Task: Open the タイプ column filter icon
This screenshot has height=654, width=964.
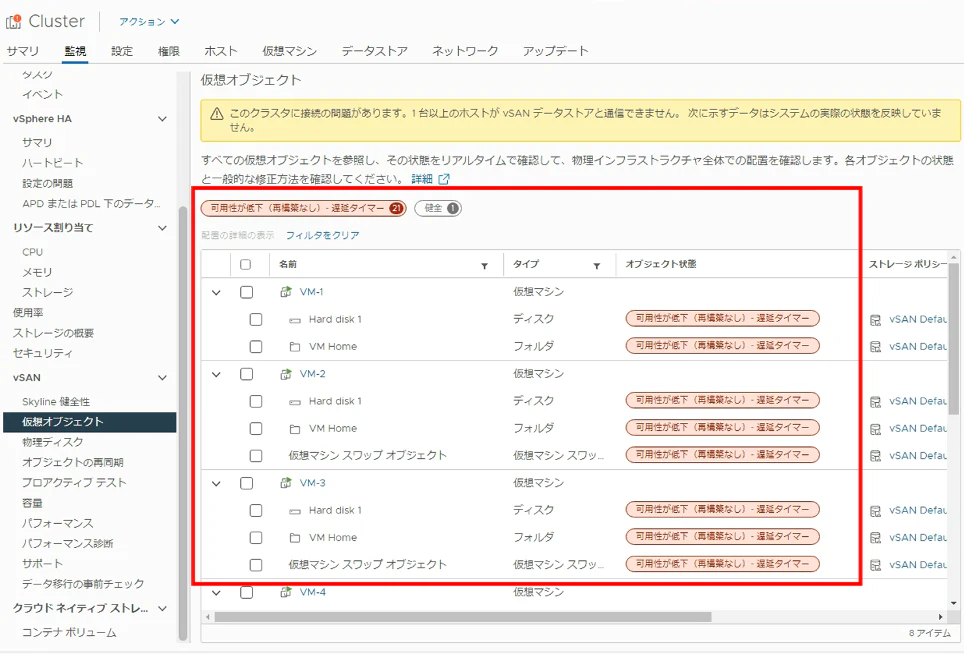Action: pyautogui.click(x=596, y=266)
